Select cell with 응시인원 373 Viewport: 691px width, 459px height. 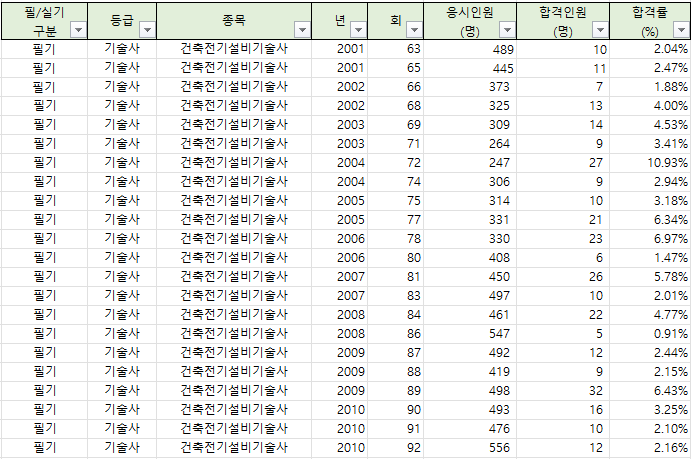pyautogui.click(x=470, y=87)
